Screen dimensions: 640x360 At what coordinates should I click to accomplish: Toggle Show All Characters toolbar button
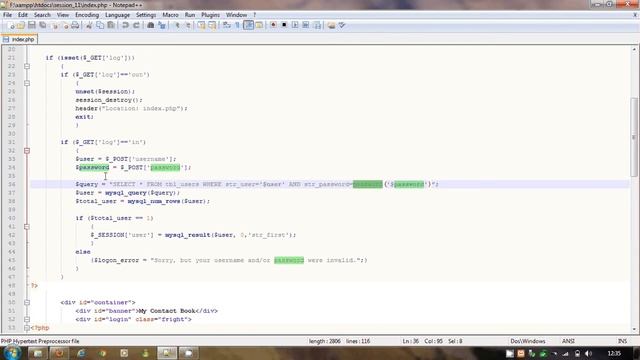point(237,25)
